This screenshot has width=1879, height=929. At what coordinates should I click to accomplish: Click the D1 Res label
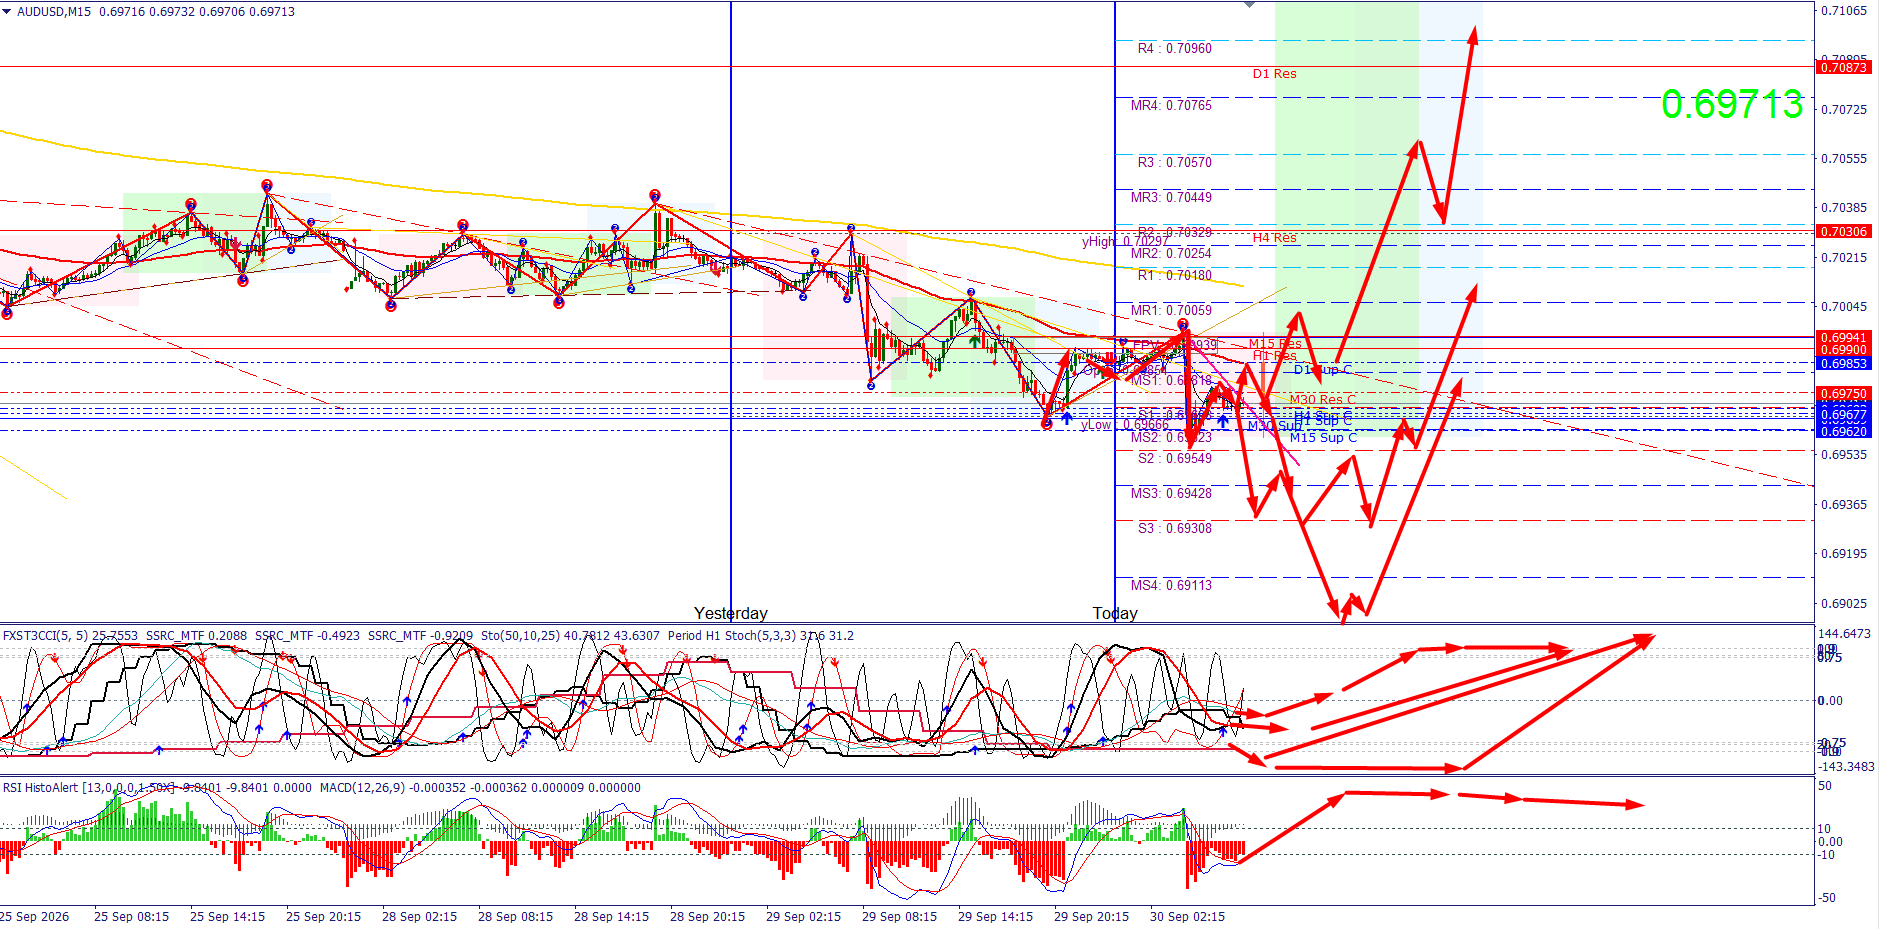click(1274, 74)
